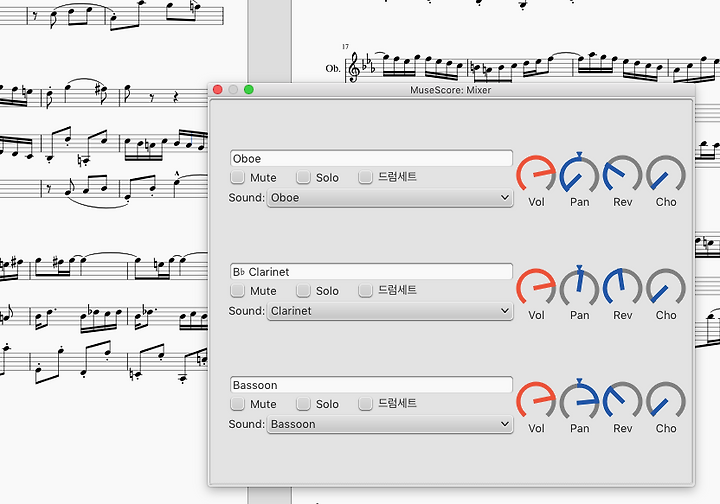Viewport: 720px width, 504px height.
Task: Click the Oboe Pan knob
Action: 579,174
